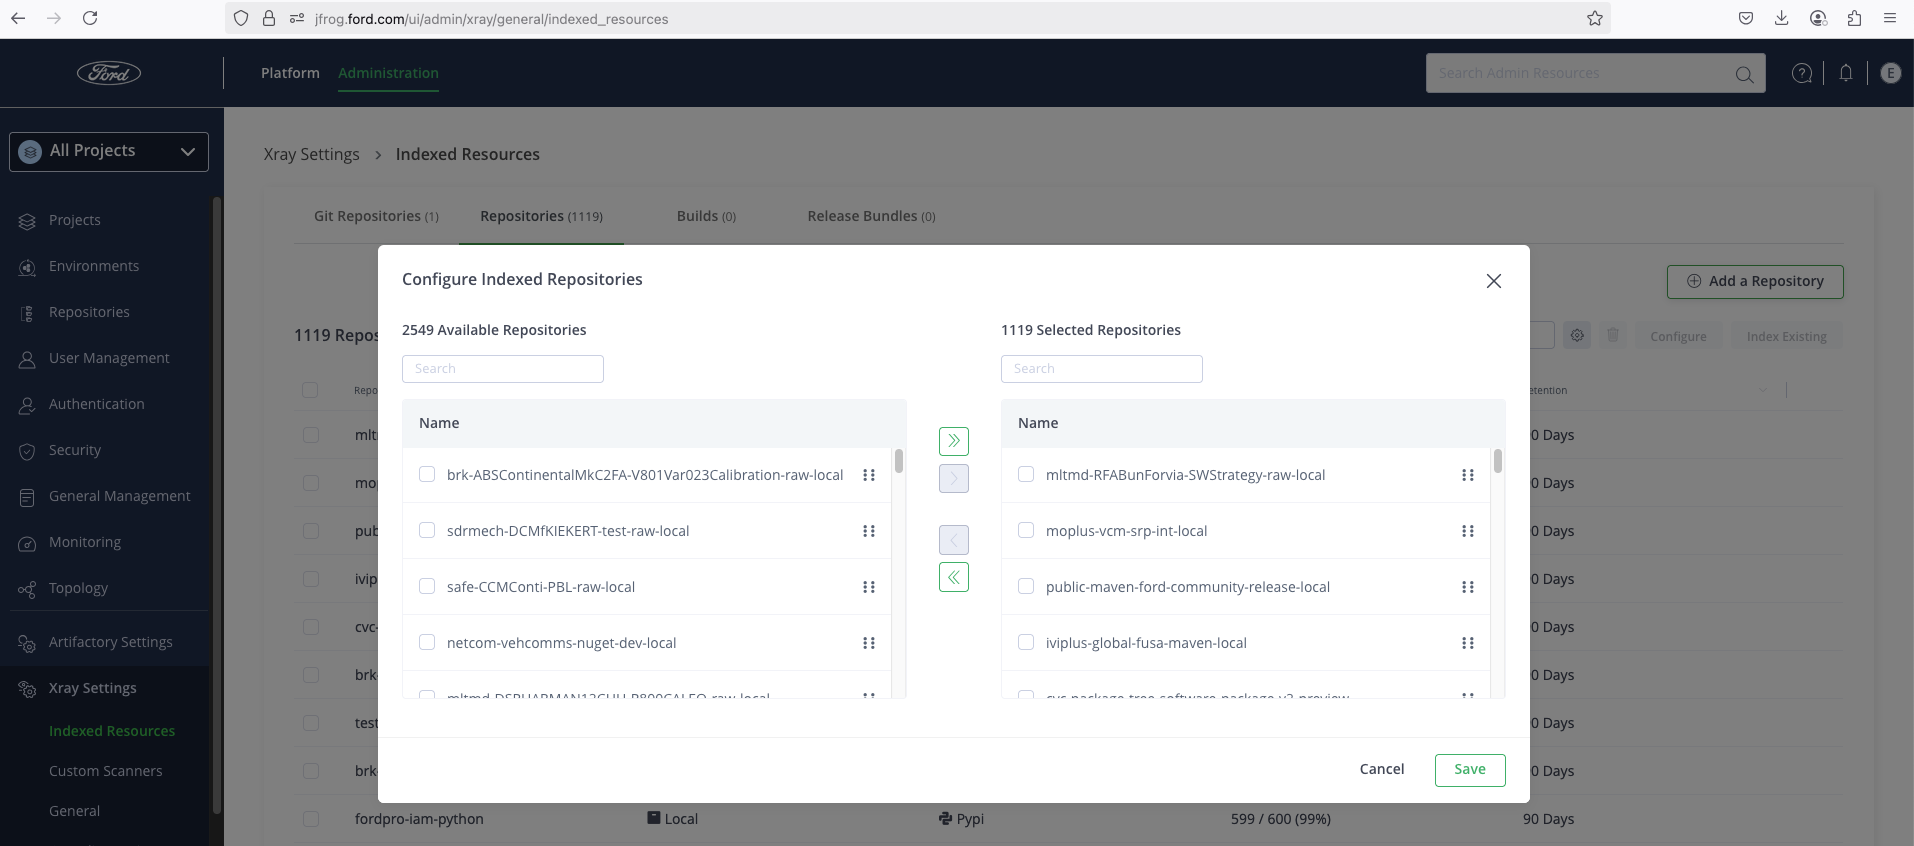Click drag handle for public-maven-ford-community row
The height and width of the screenshot is (846, 1914).
1468,587
